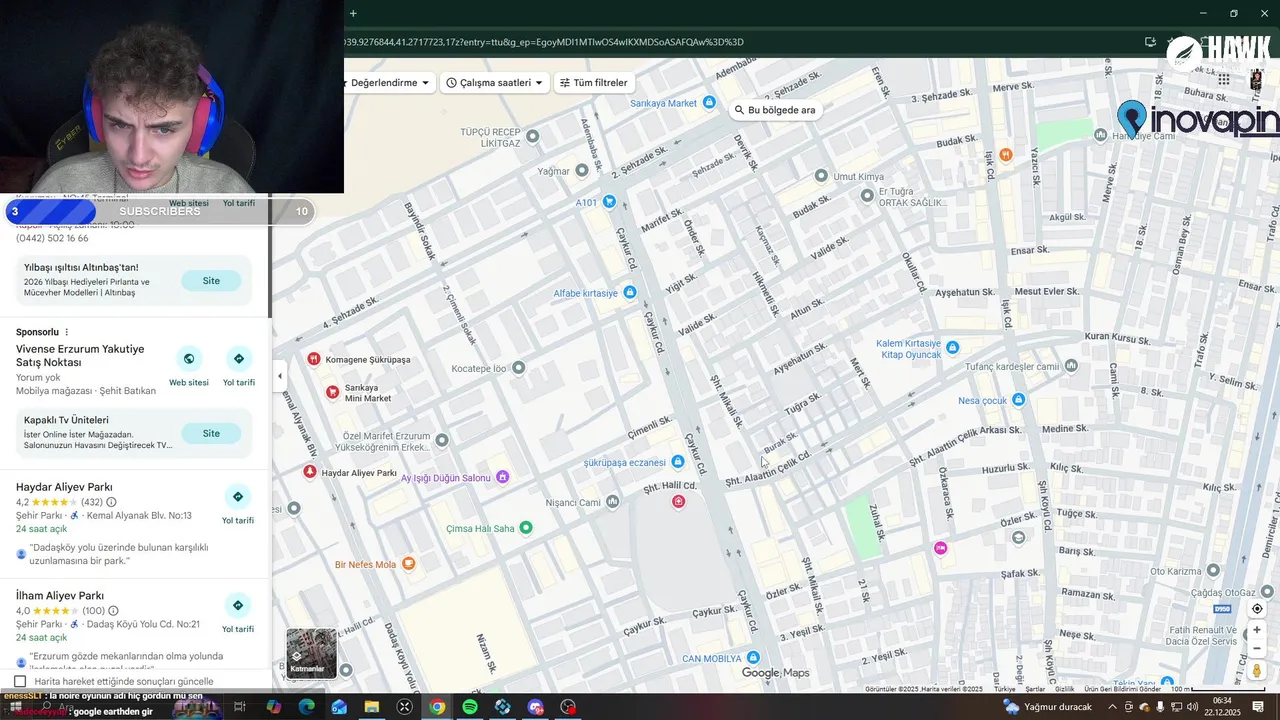Show info for Haydar Aliyev Parkı rating
Viewport: 1280px width, 720px height.
[x=111, y=502]
